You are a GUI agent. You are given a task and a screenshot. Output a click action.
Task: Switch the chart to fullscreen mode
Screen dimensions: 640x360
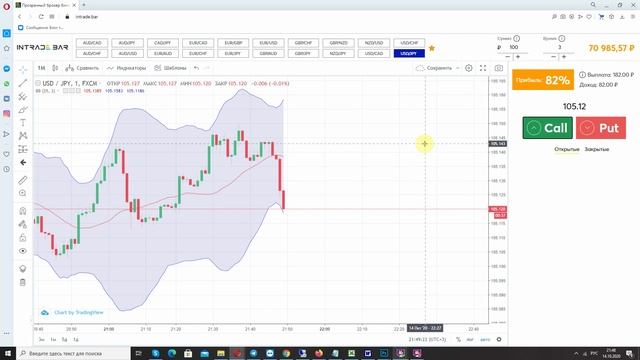tap(483, 68)
